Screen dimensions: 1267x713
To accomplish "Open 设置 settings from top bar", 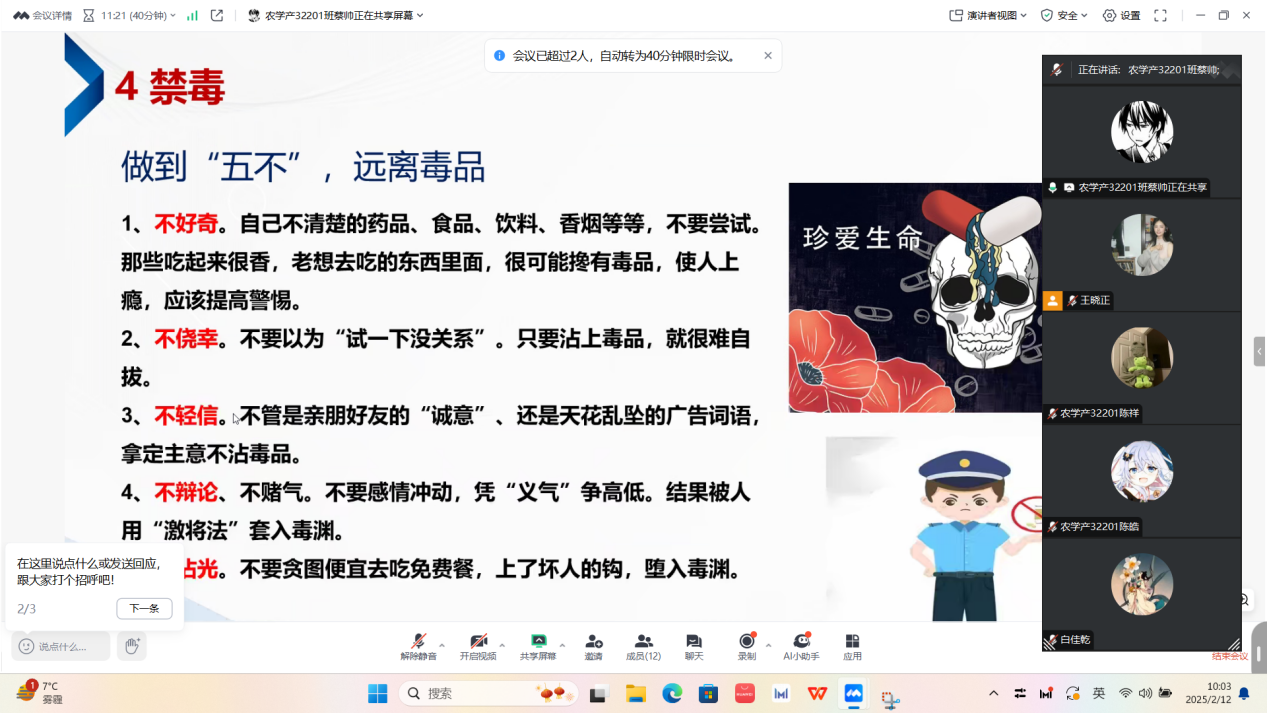I will pyautogui.click(x=1121, y=15).
